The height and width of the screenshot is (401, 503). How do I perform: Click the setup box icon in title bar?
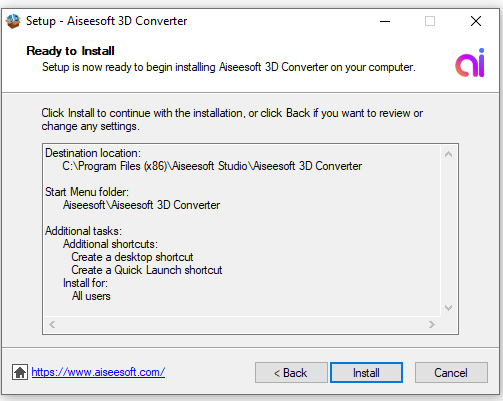point(13,21)
